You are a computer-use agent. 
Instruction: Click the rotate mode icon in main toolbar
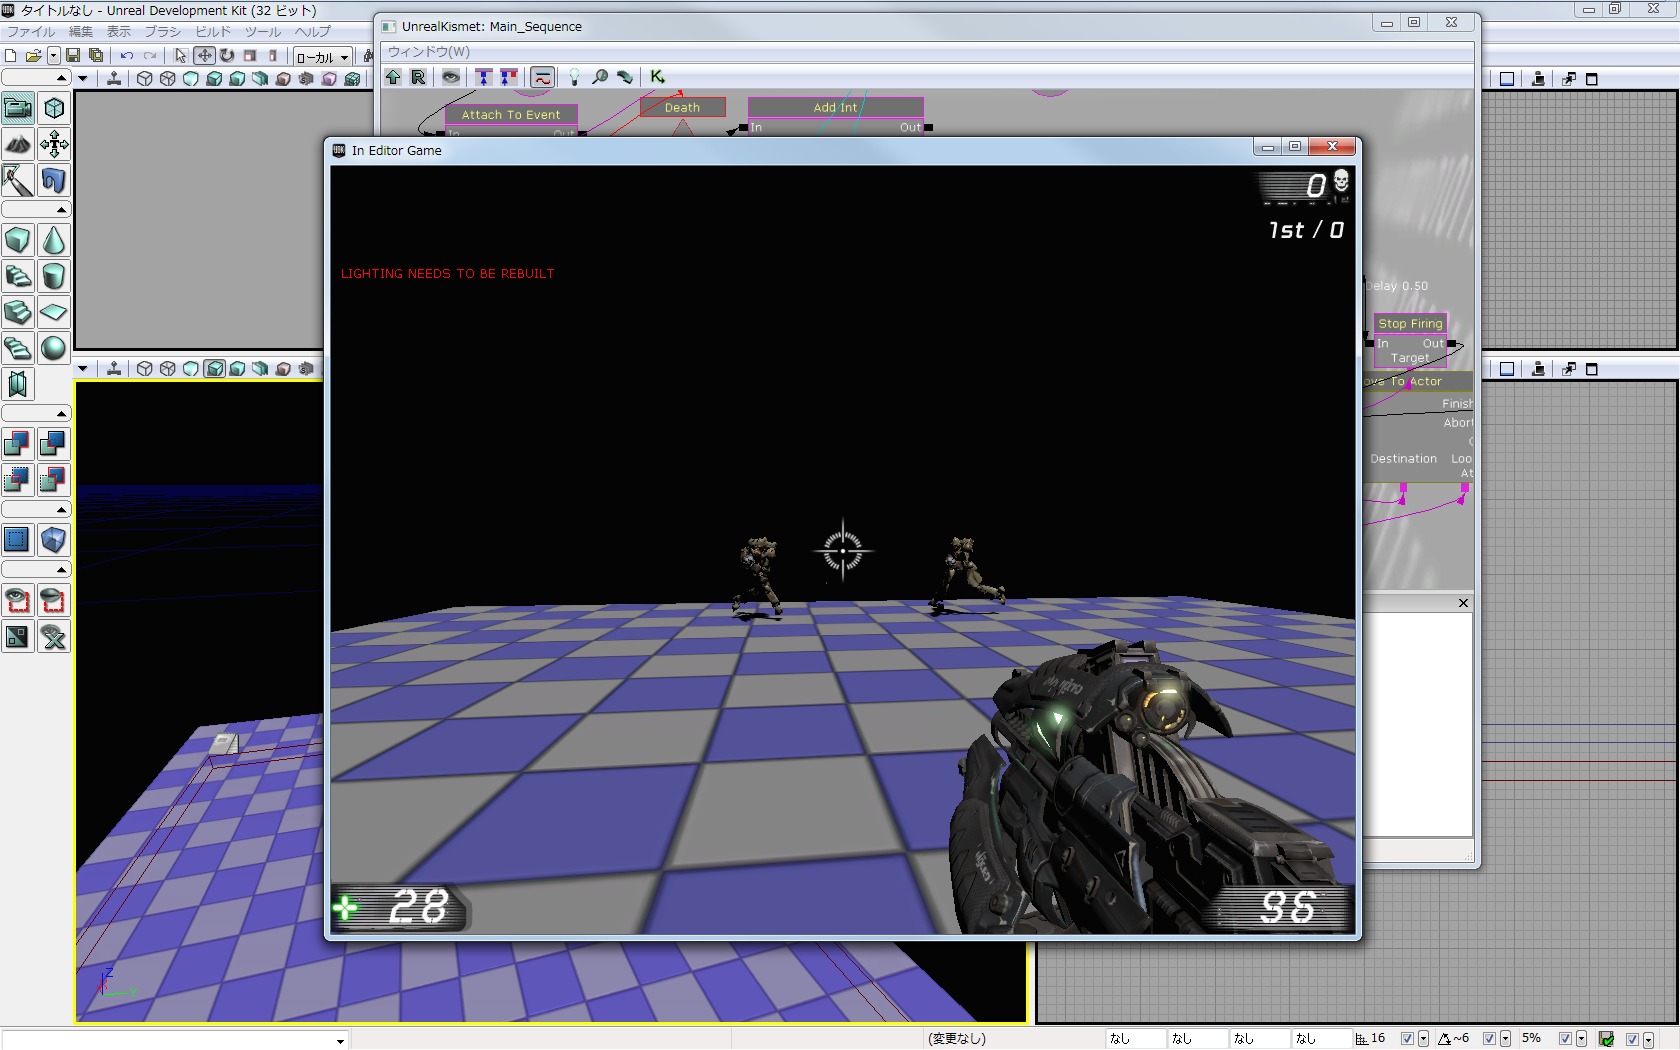[227, 56]
